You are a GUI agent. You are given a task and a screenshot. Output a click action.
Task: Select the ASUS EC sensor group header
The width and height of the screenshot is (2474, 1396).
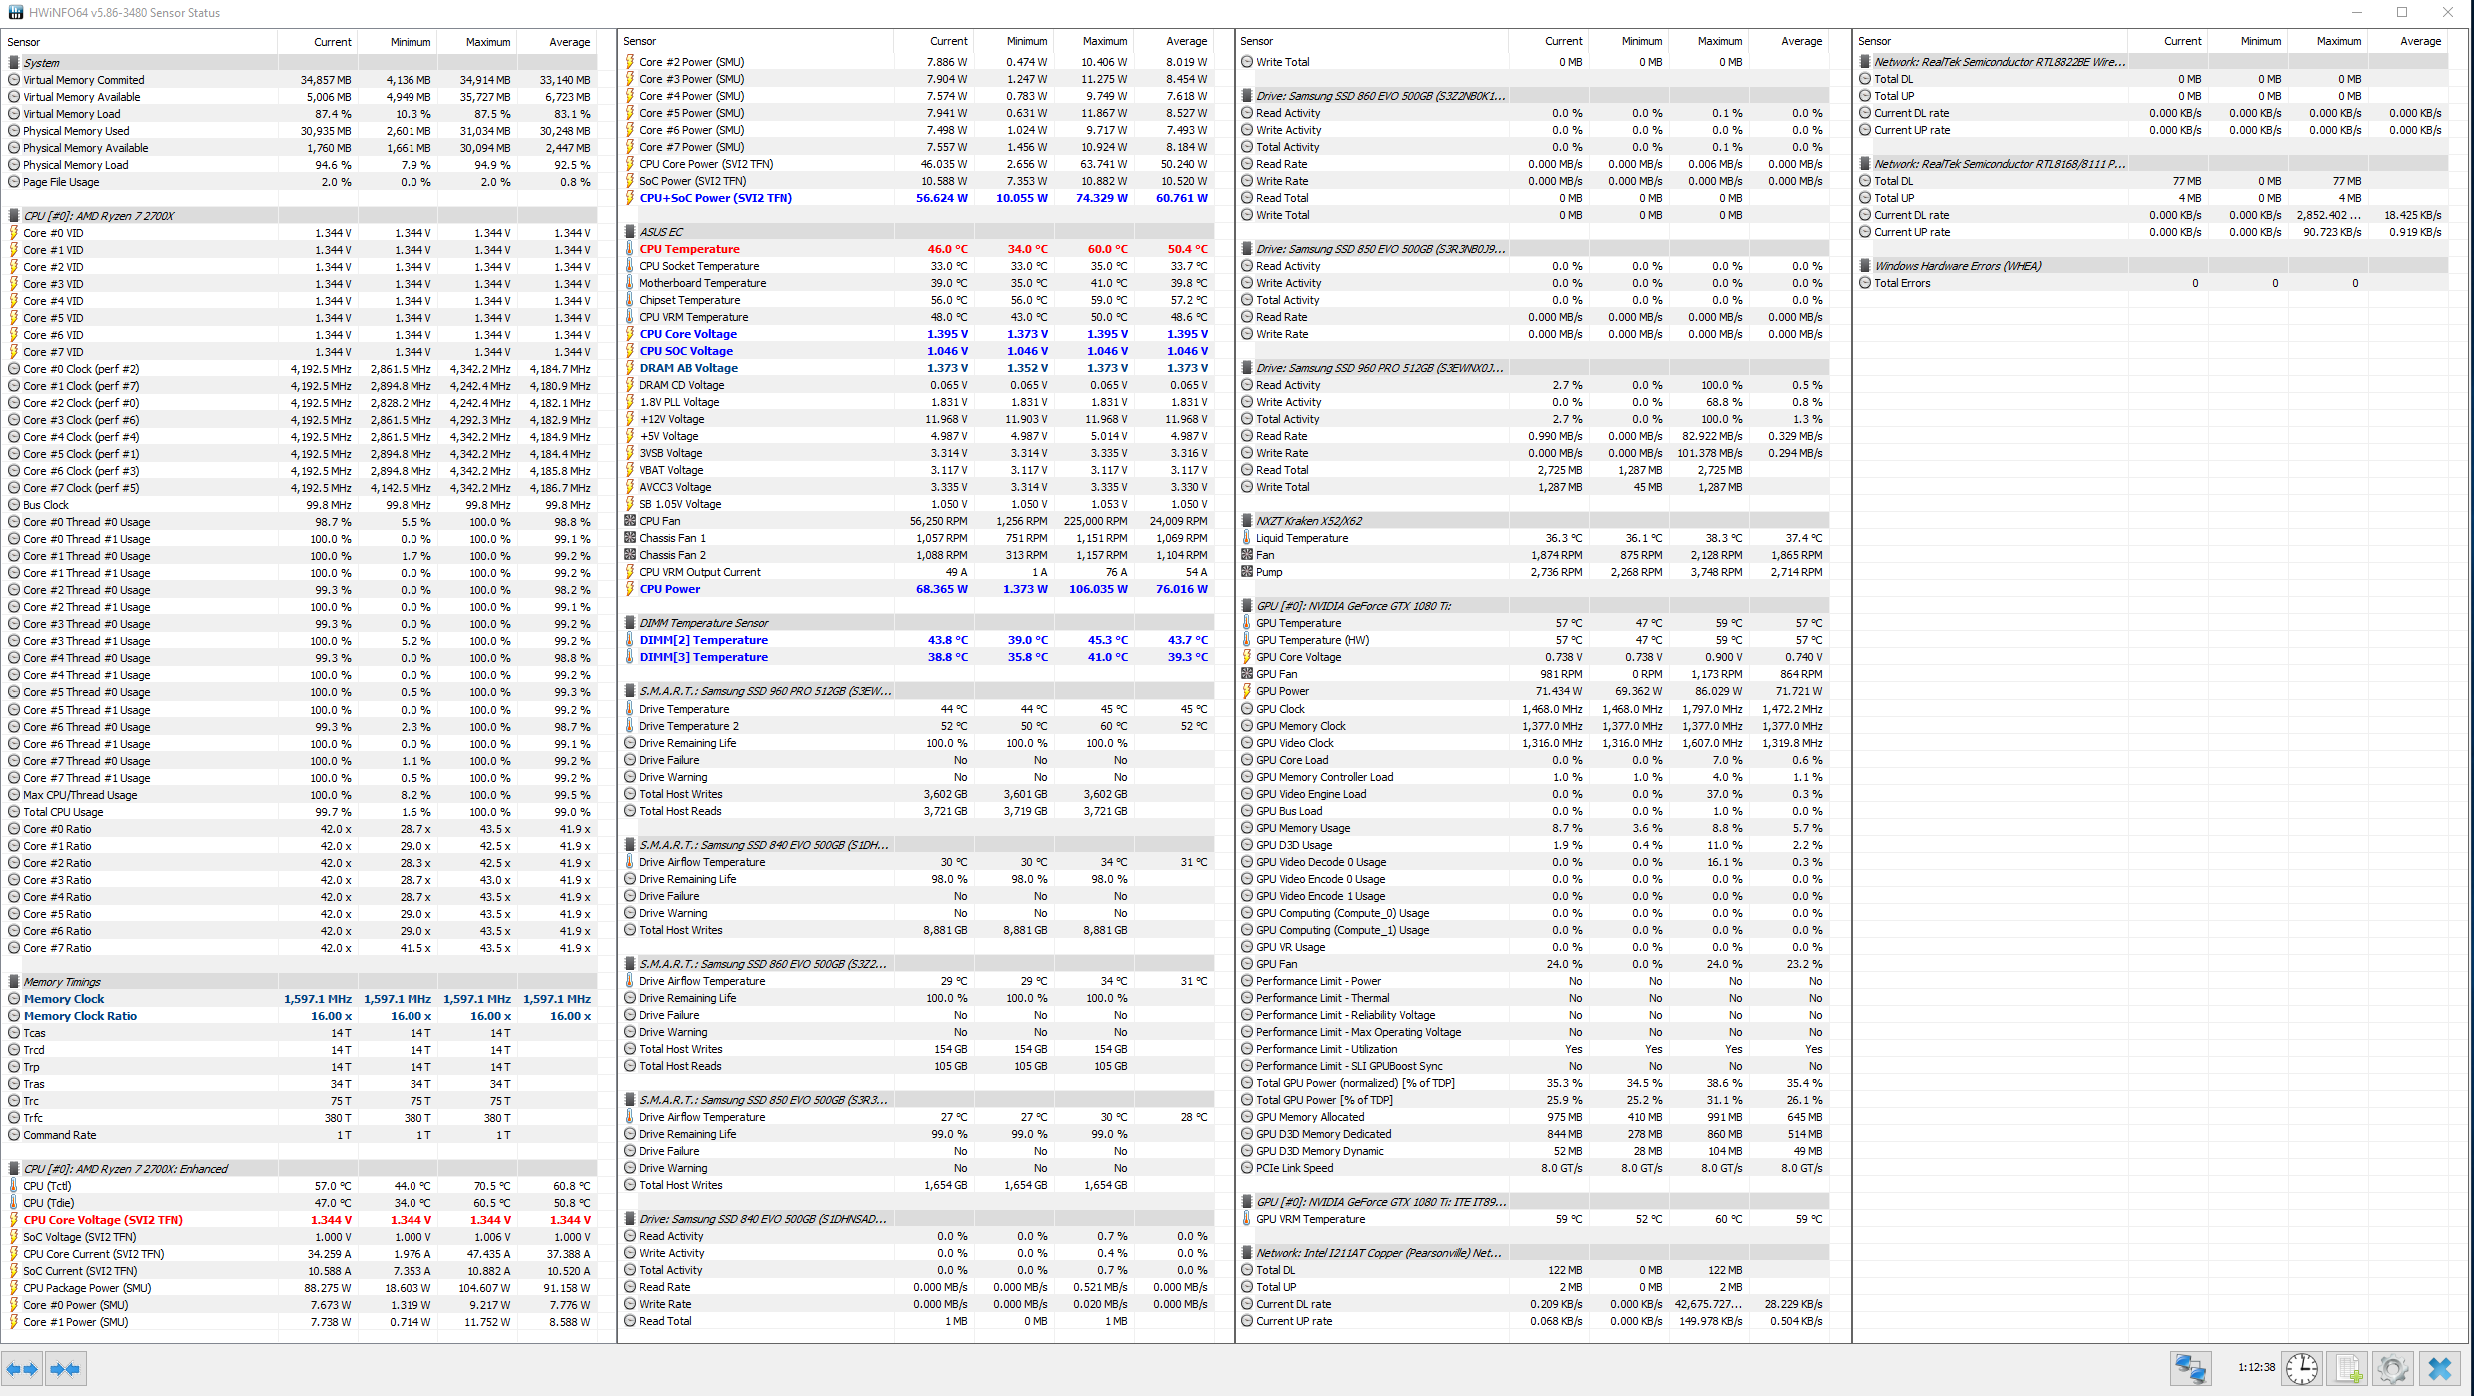click(661, 232)
